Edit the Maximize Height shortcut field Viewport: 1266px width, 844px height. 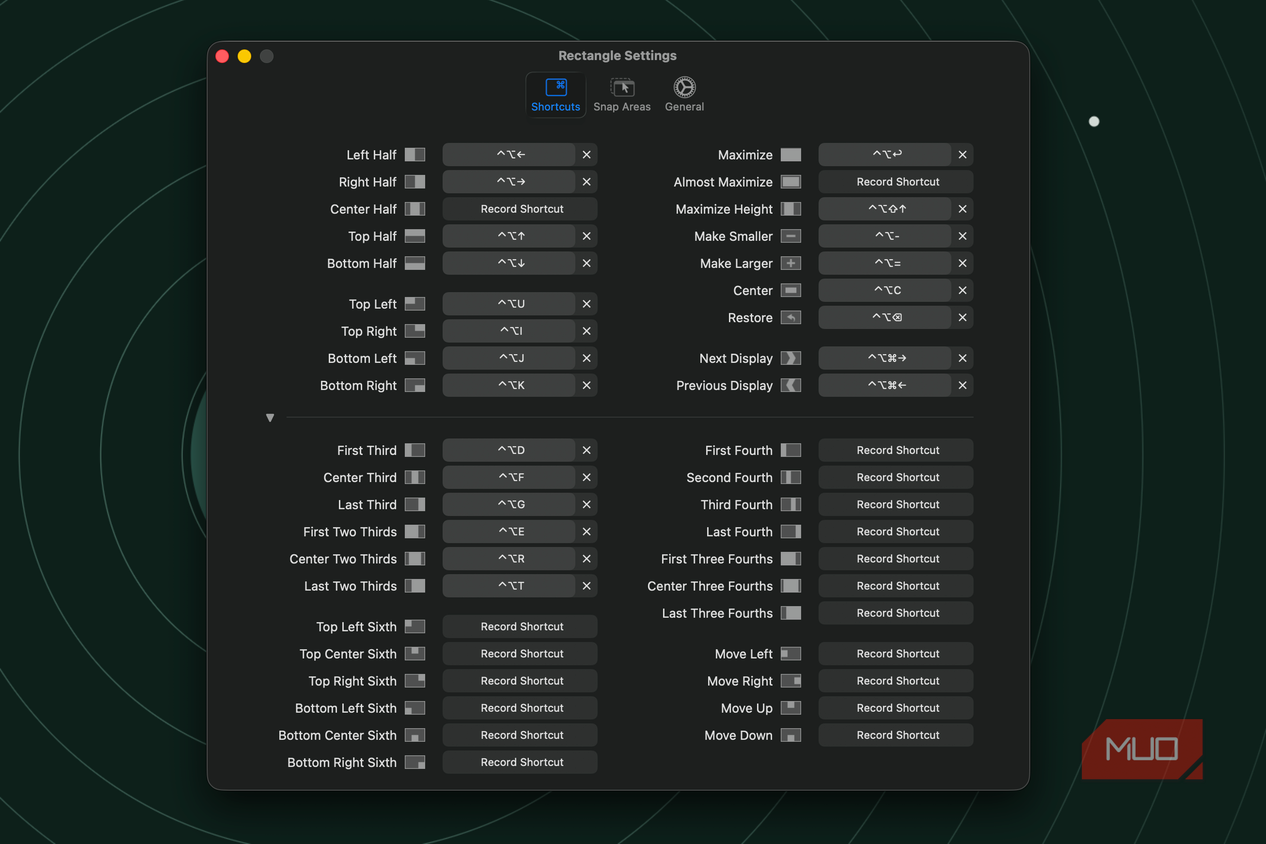(885, 209)
